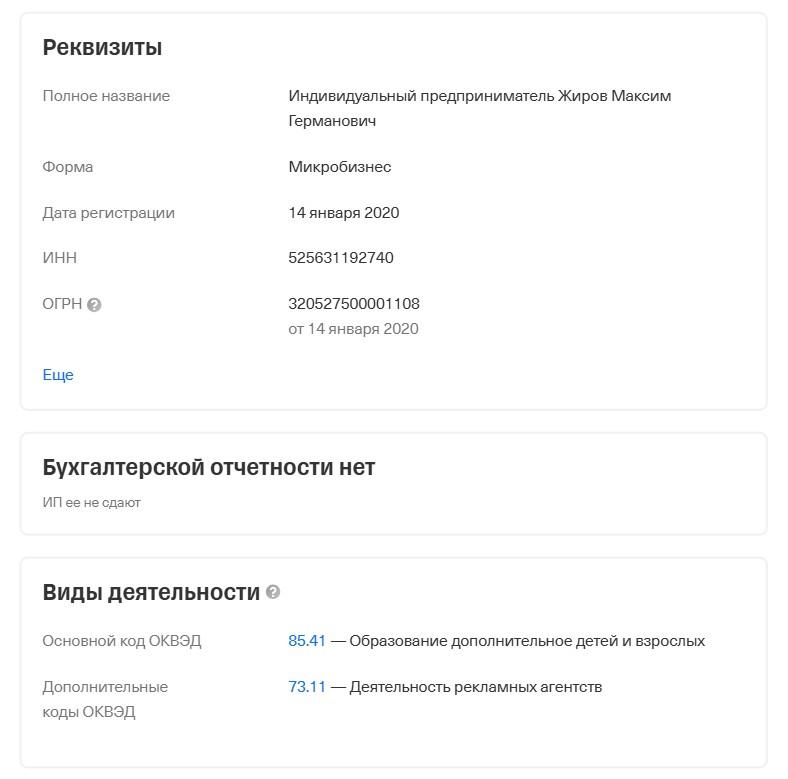Select the ИНН number 525631192740
The width and height of the screenshot is (788, 779).
click(x=341, y=258)
